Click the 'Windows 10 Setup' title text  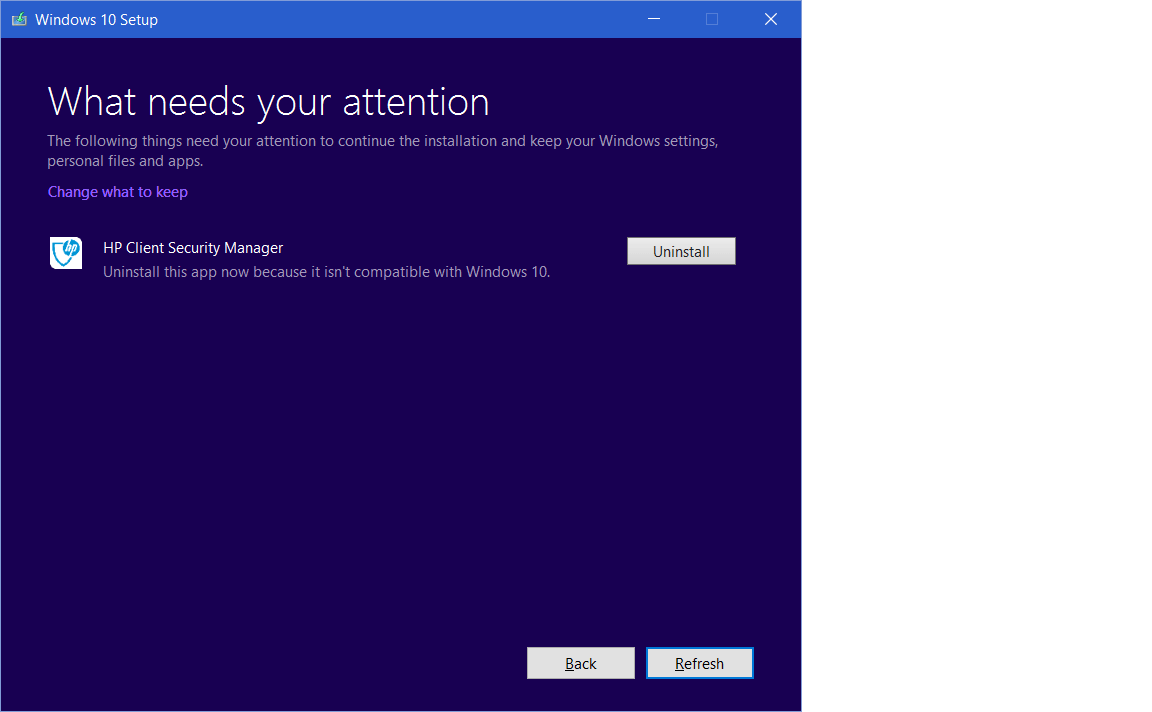click(x=96, y=20)
